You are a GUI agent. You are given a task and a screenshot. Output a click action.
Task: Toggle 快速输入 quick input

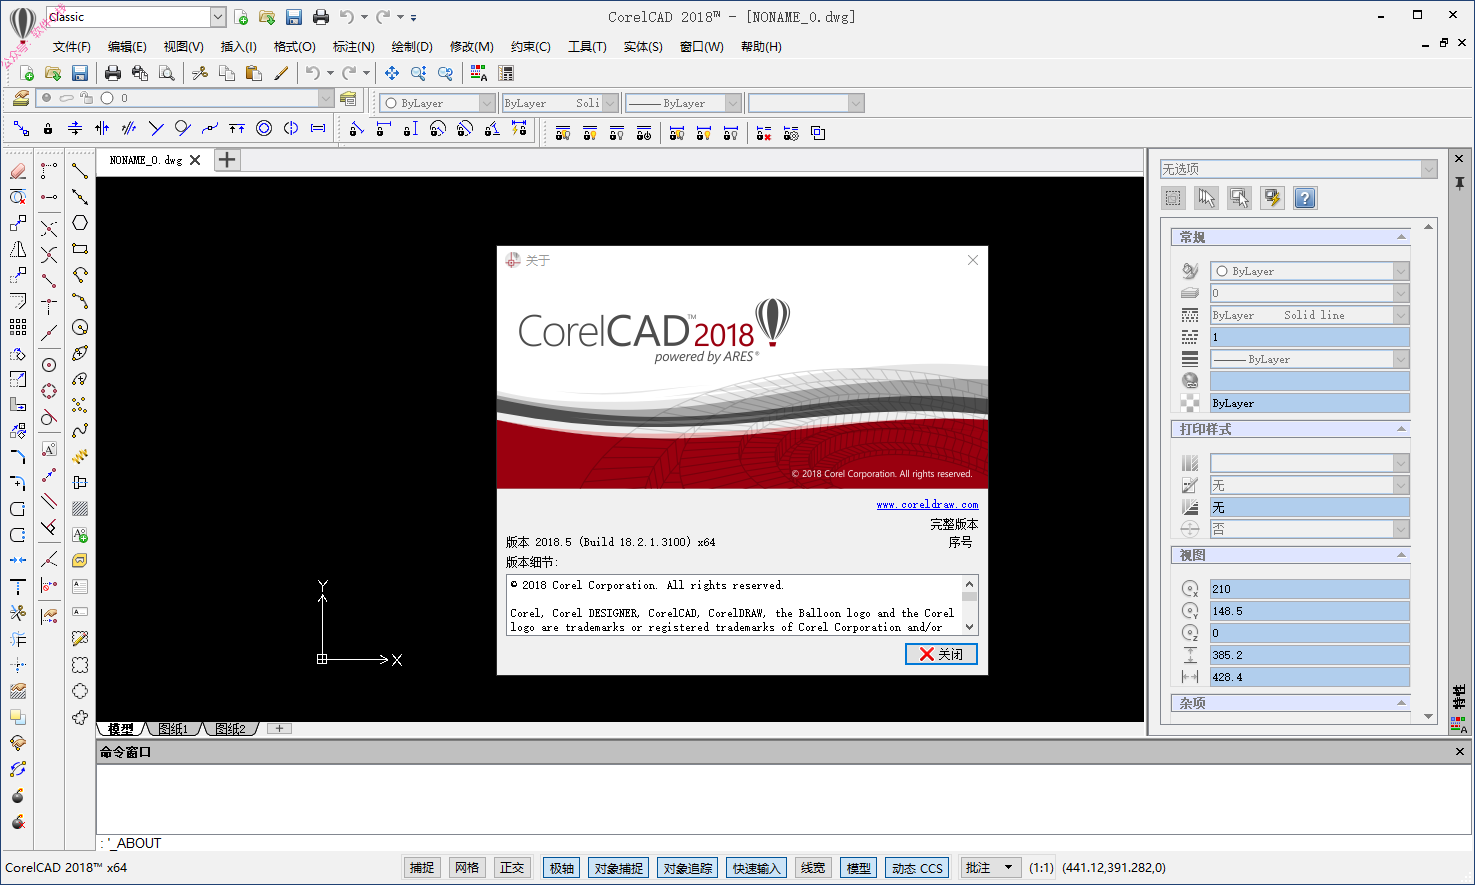click(757, 868)
